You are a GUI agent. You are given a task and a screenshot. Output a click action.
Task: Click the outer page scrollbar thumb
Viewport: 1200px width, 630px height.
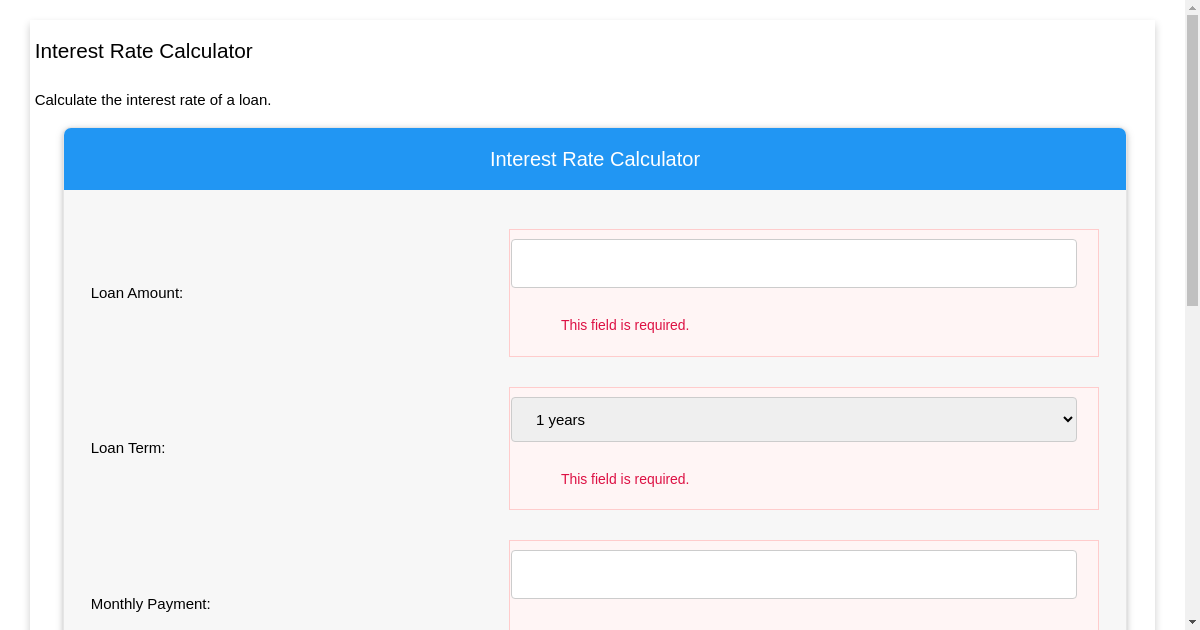point(1193,150)
